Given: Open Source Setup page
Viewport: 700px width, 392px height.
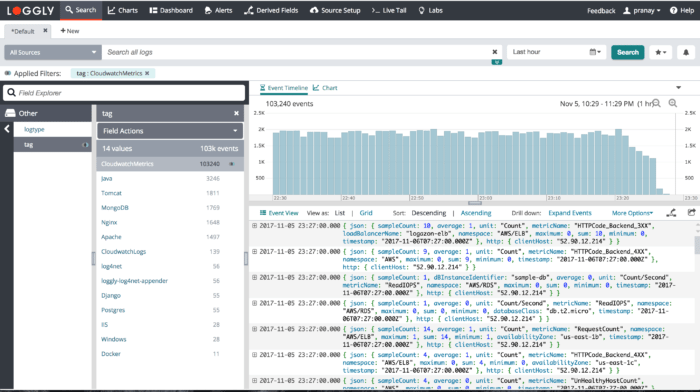Looking at the screenshot, I should coord(335,10).
